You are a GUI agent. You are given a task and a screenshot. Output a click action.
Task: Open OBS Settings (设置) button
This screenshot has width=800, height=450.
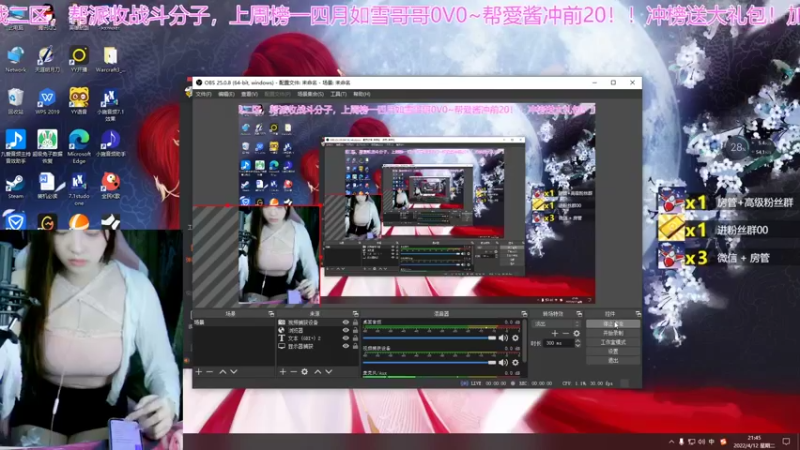(x=613, y=352)
